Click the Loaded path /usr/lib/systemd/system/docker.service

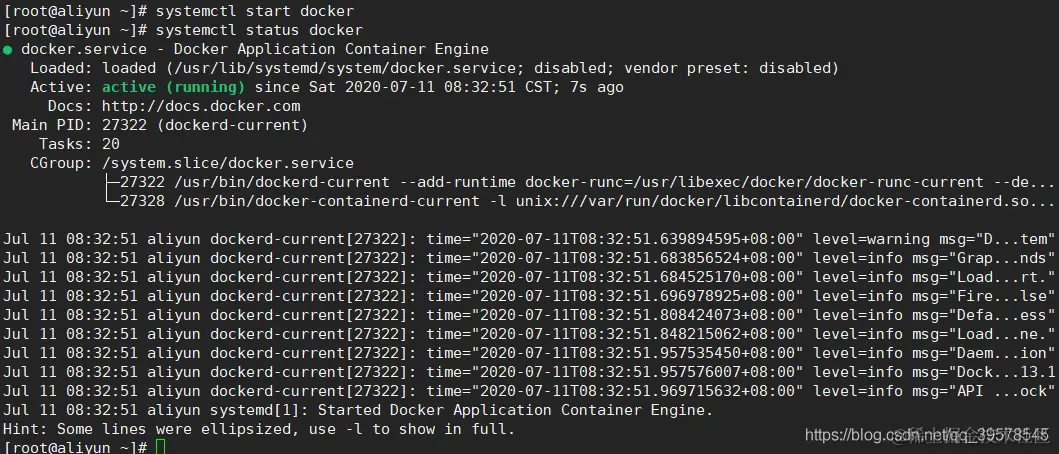tap(358, 68)
